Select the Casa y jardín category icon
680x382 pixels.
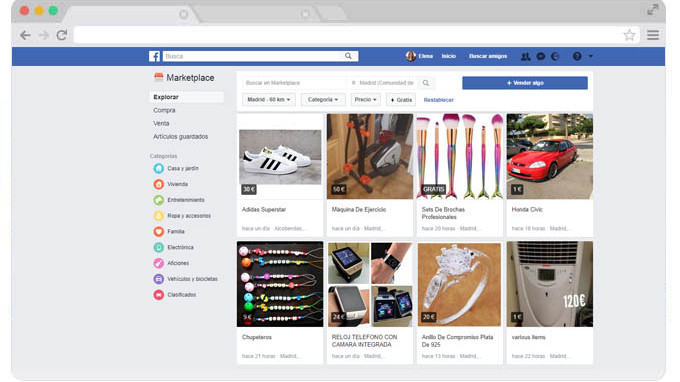point(159,168)
